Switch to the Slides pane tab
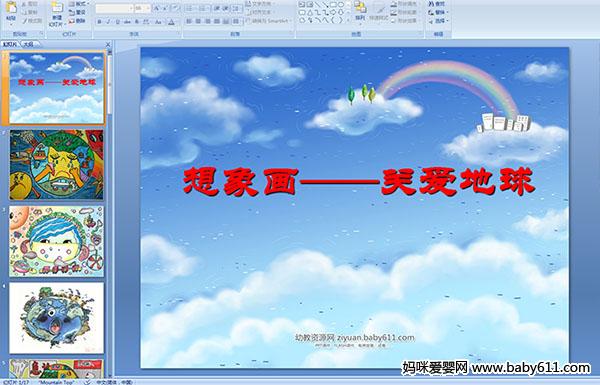Image resolution: width=600 pixels, height=385 pixels. [x=10, y=44]
